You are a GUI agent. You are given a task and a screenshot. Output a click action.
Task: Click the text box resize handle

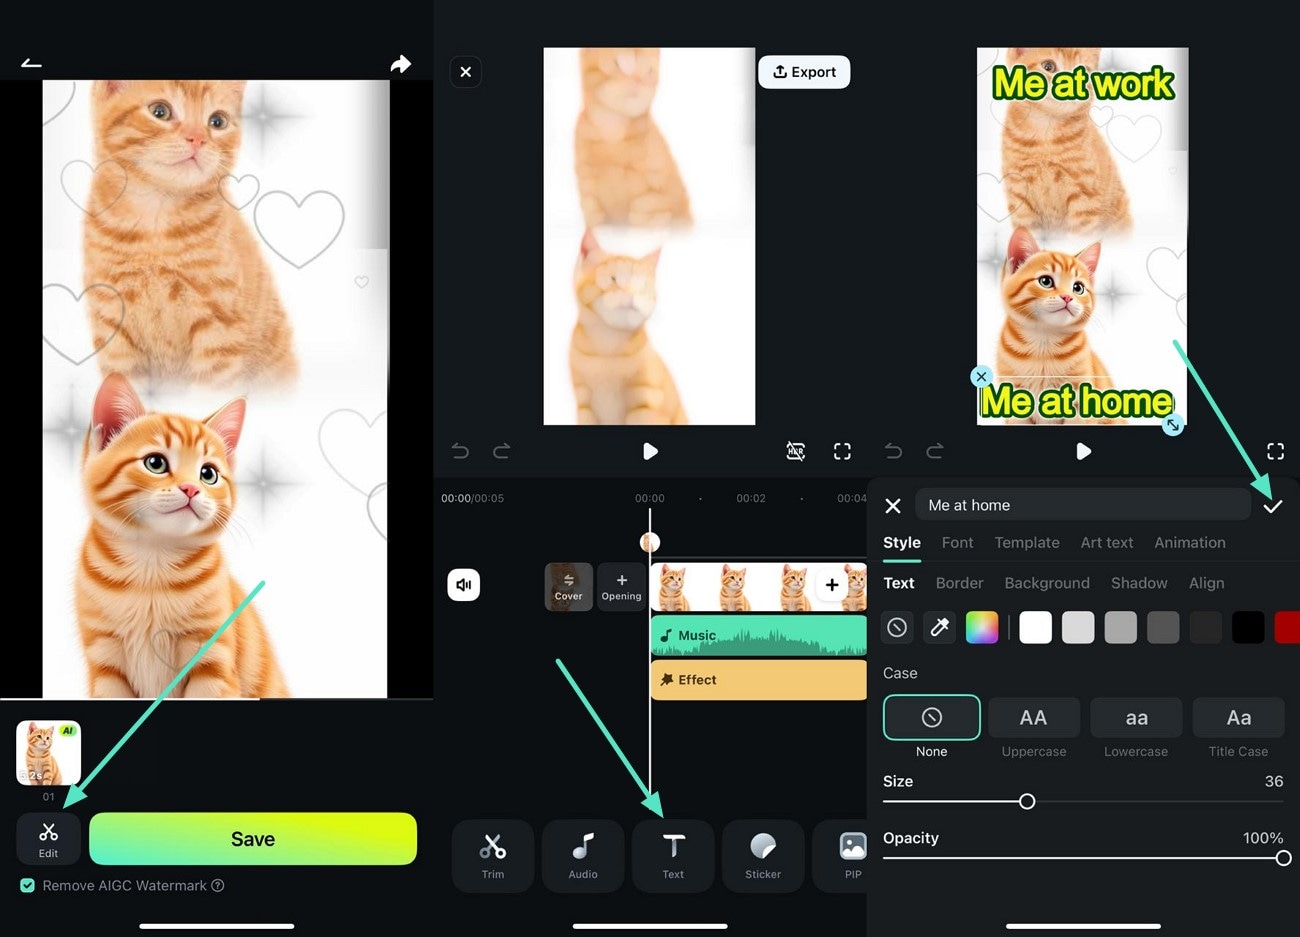1173,424
